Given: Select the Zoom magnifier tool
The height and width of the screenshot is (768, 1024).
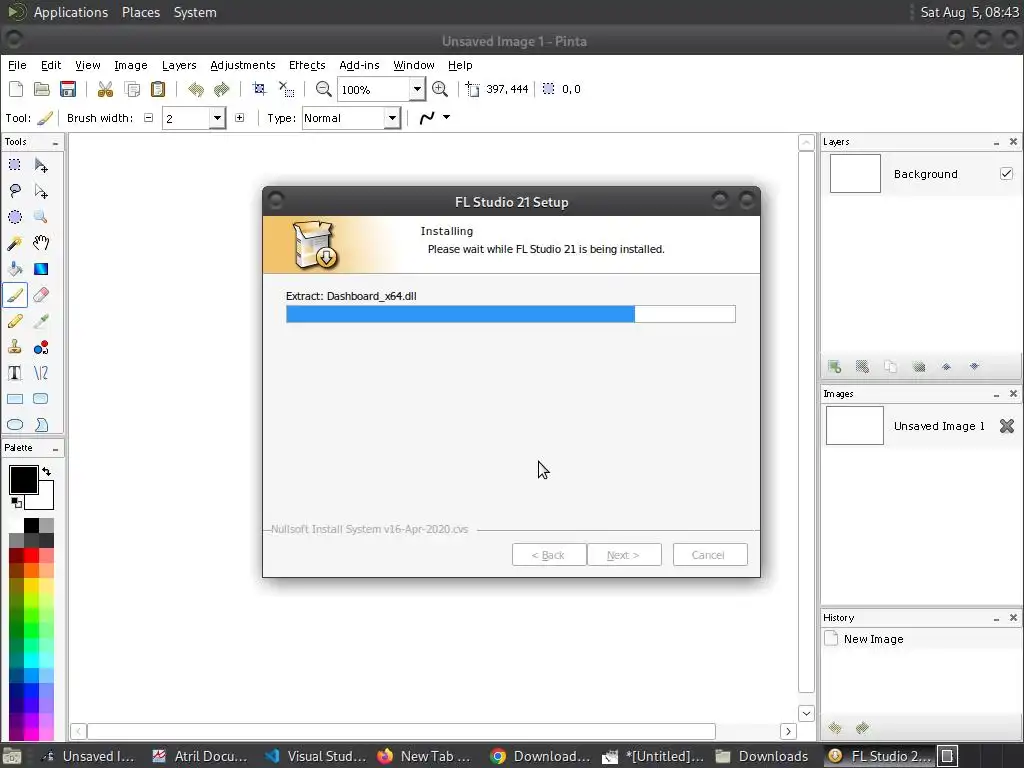Looking at the screenshot, I should 41,217.
